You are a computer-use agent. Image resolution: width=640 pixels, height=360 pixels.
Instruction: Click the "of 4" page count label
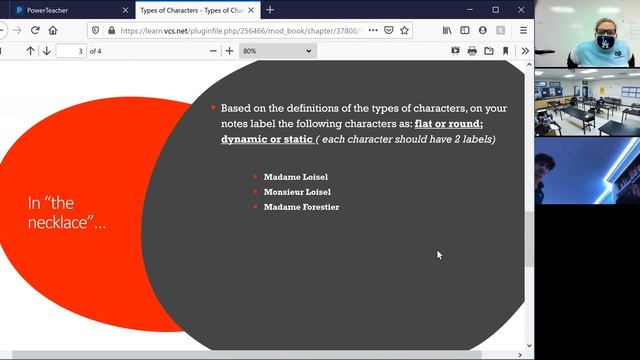click(x=96, y=51)
